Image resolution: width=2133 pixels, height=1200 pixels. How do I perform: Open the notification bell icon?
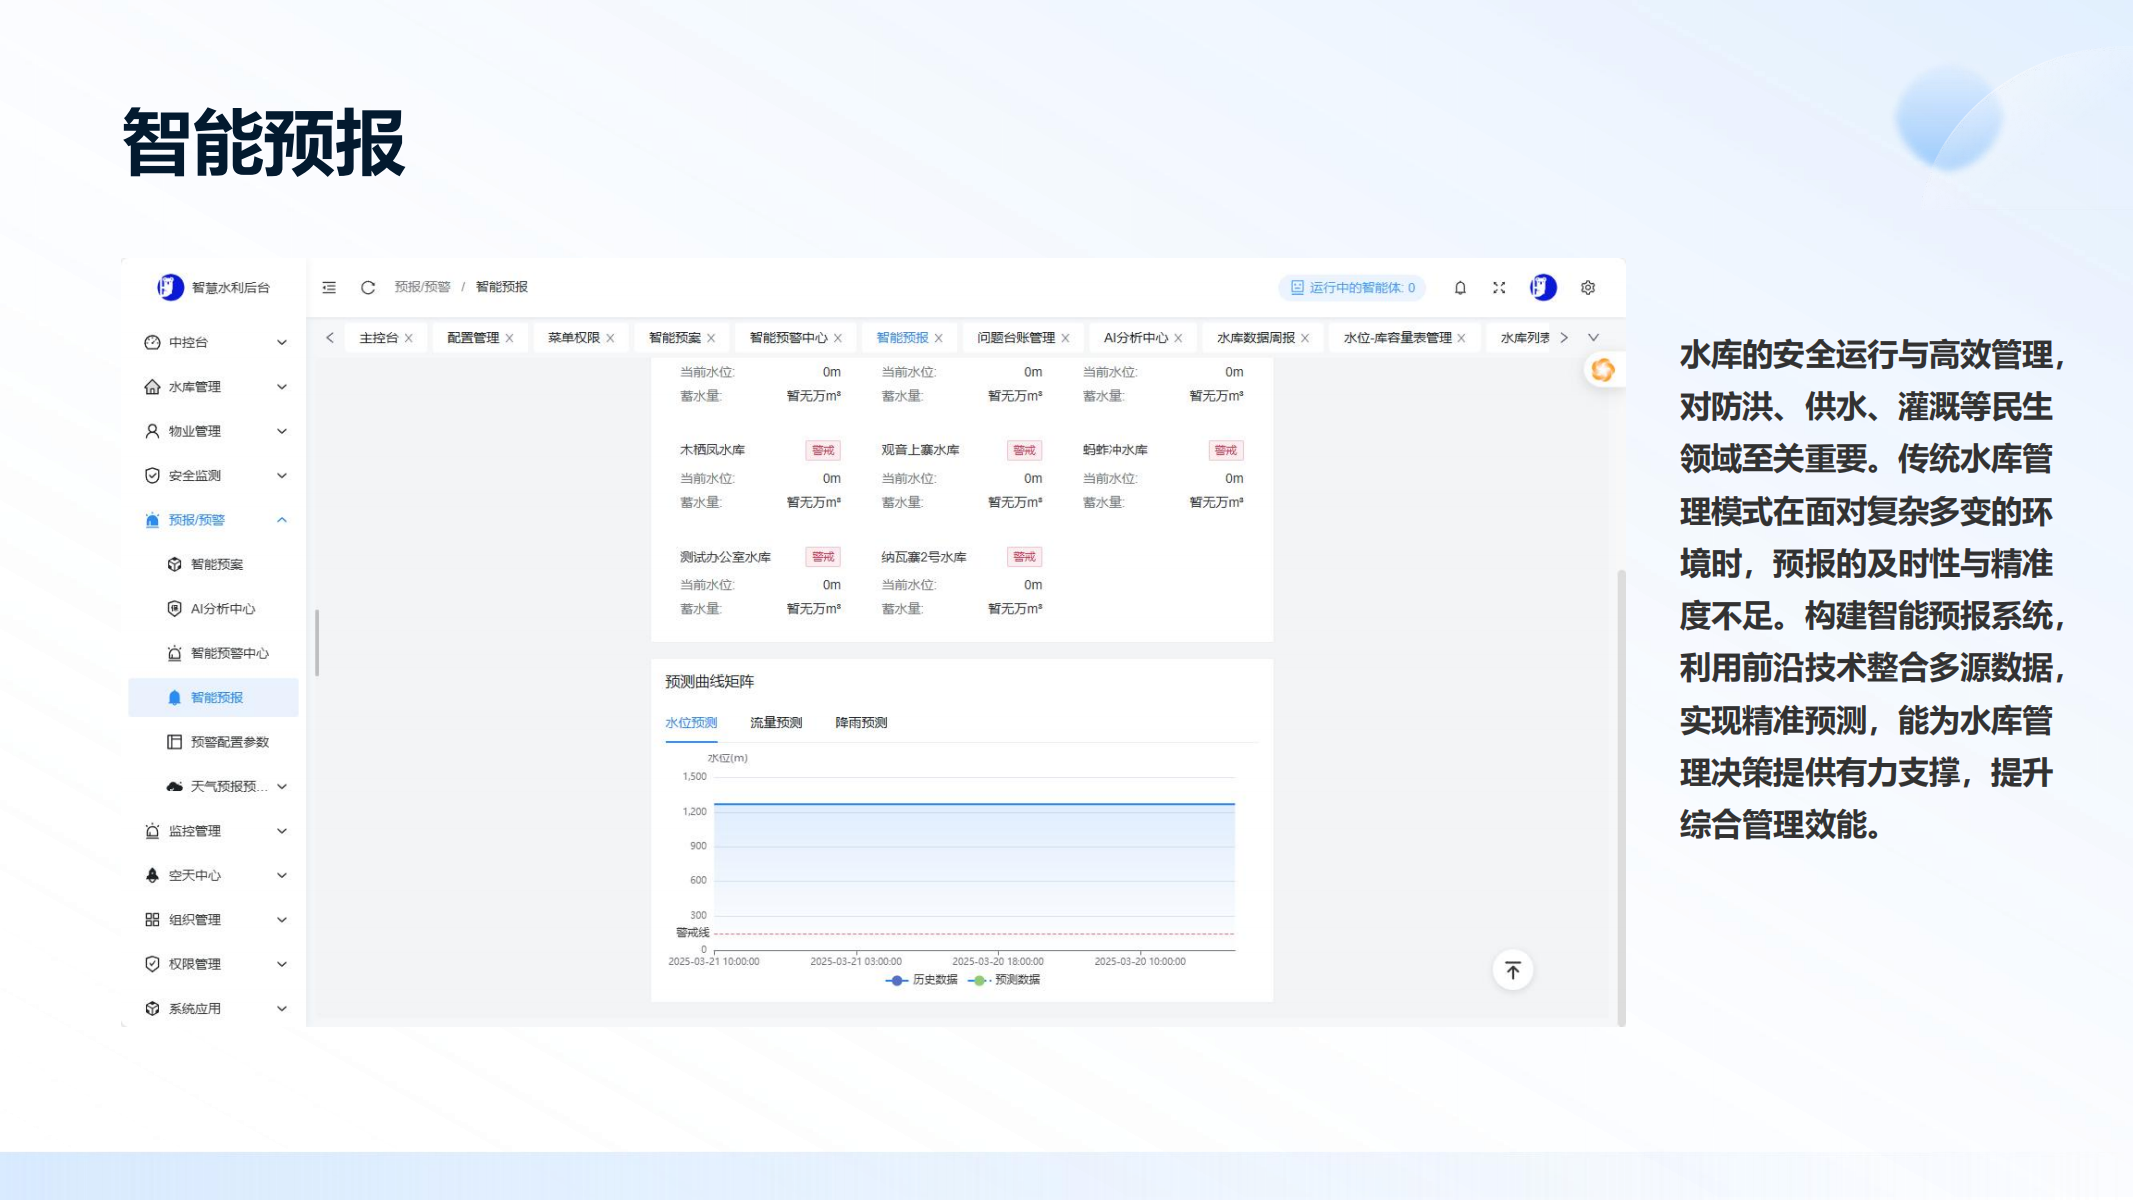point(1460,288)
